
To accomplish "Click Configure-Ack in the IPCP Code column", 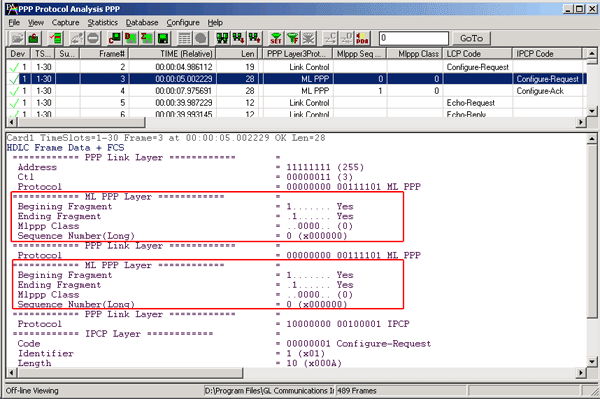I will pos(540,91).
